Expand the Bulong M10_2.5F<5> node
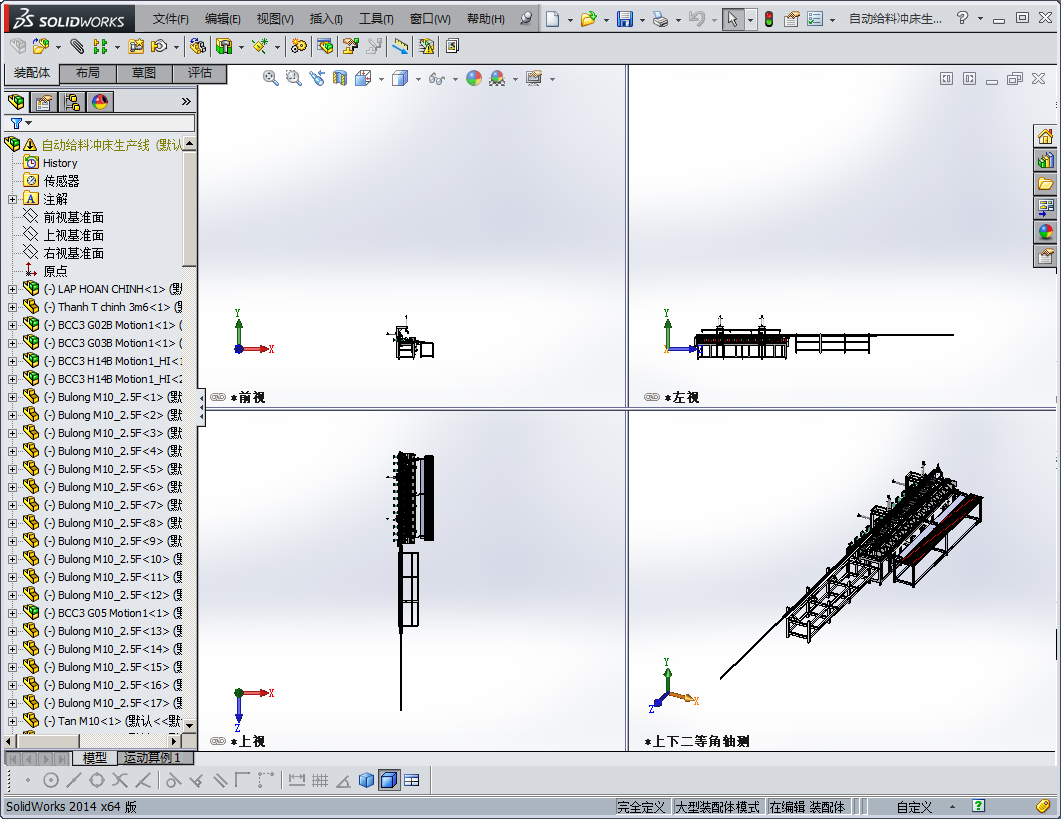Viewport: 1061px width, 819px height. pyautogui.click(x=12, y=469)
